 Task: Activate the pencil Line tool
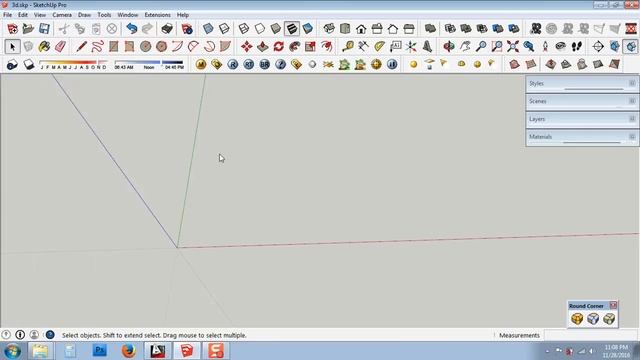(81, 47)
